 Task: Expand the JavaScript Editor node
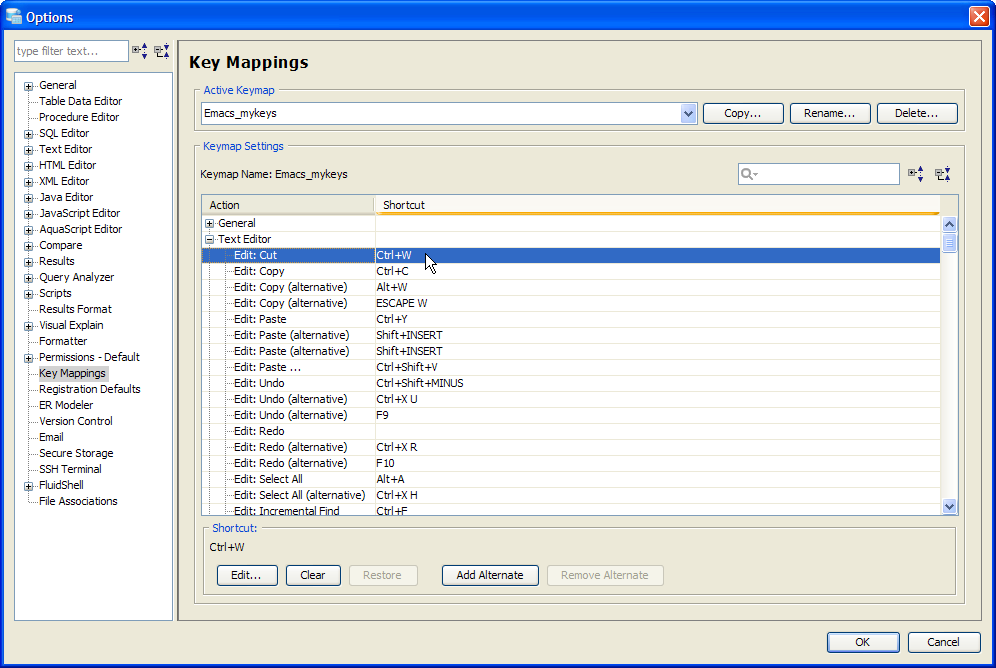(x=29, y=214)
